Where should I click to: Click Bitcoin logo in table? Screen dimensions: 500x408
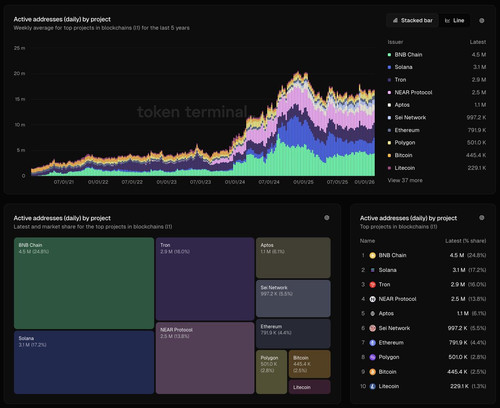[x=373, y=372]
